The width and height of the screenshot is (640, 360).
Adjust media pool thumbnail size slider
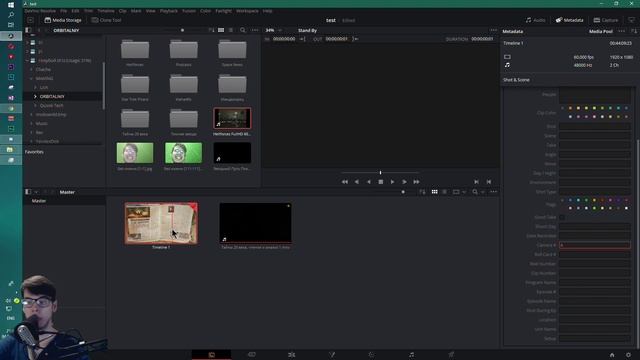pos(403,192)
